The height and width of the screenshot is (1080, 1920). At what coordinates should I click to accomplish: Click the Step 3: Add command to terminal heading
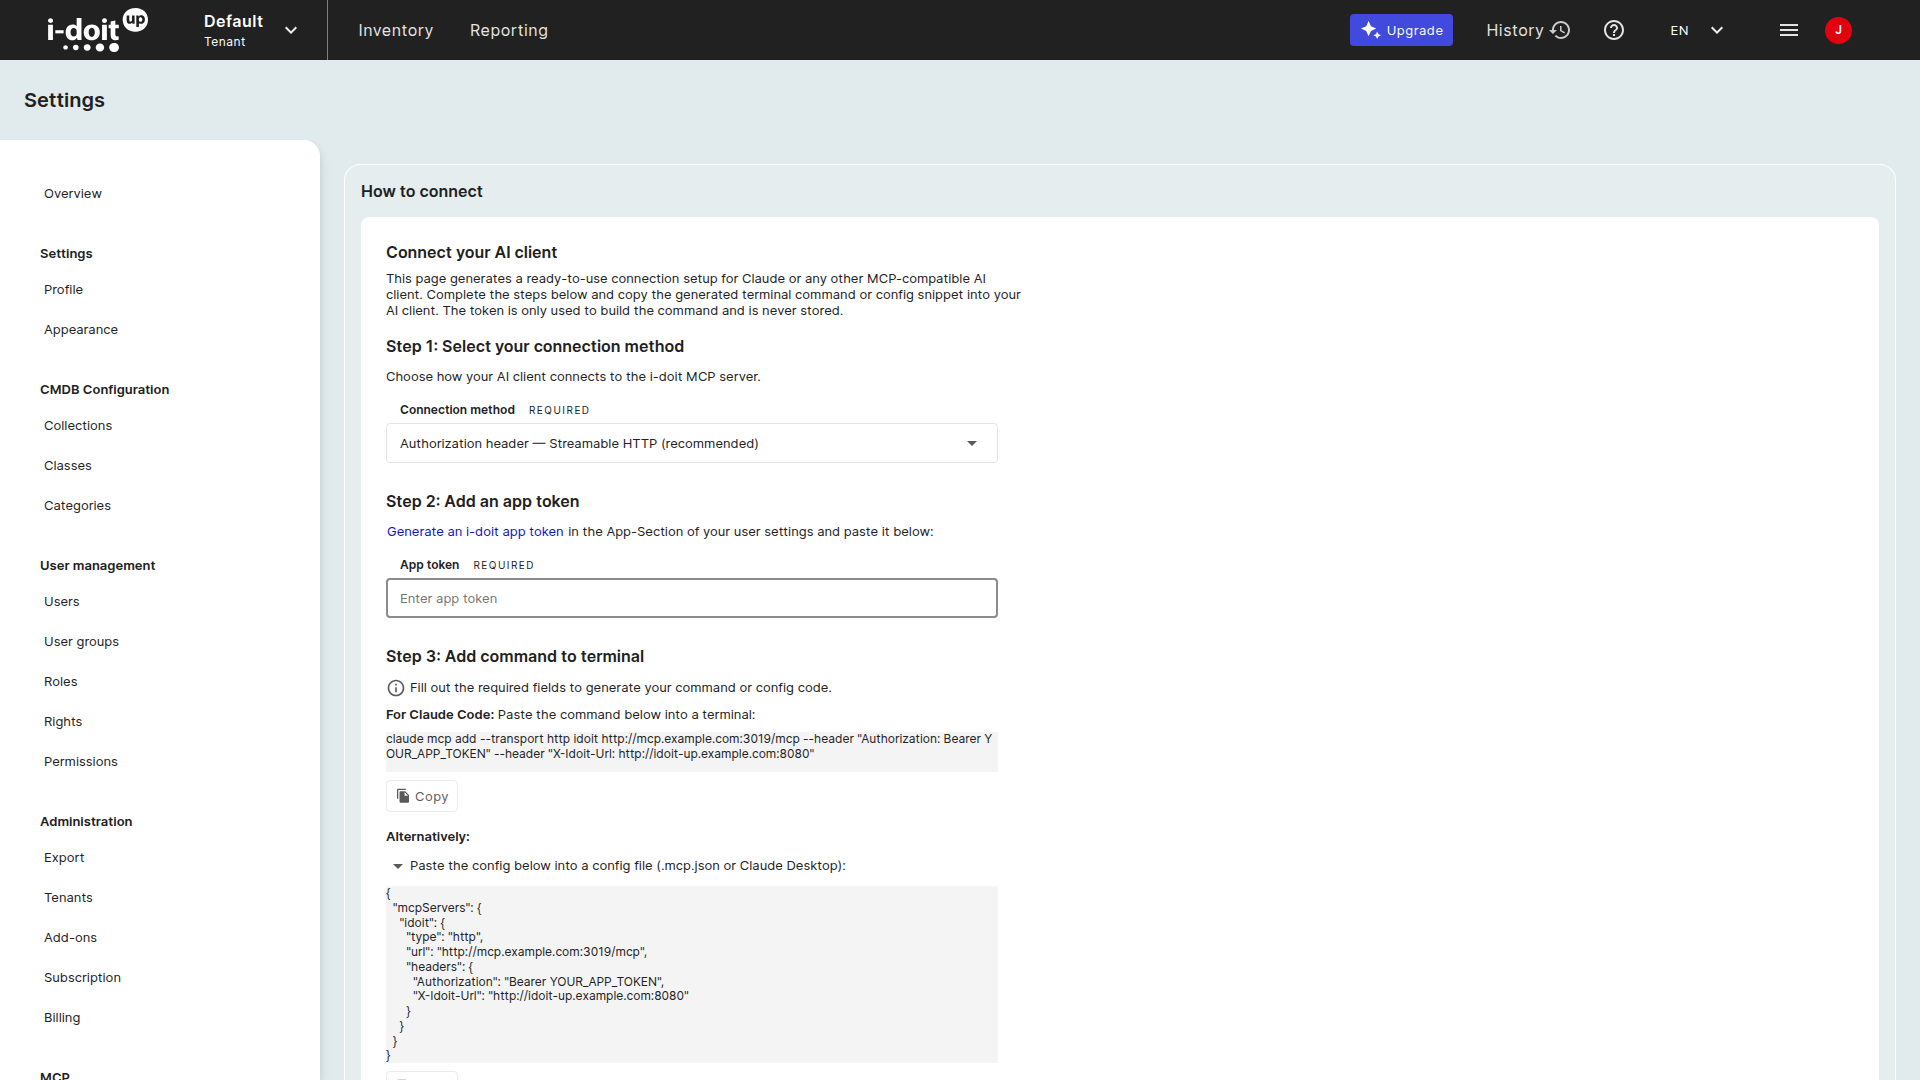pos(515,657)
